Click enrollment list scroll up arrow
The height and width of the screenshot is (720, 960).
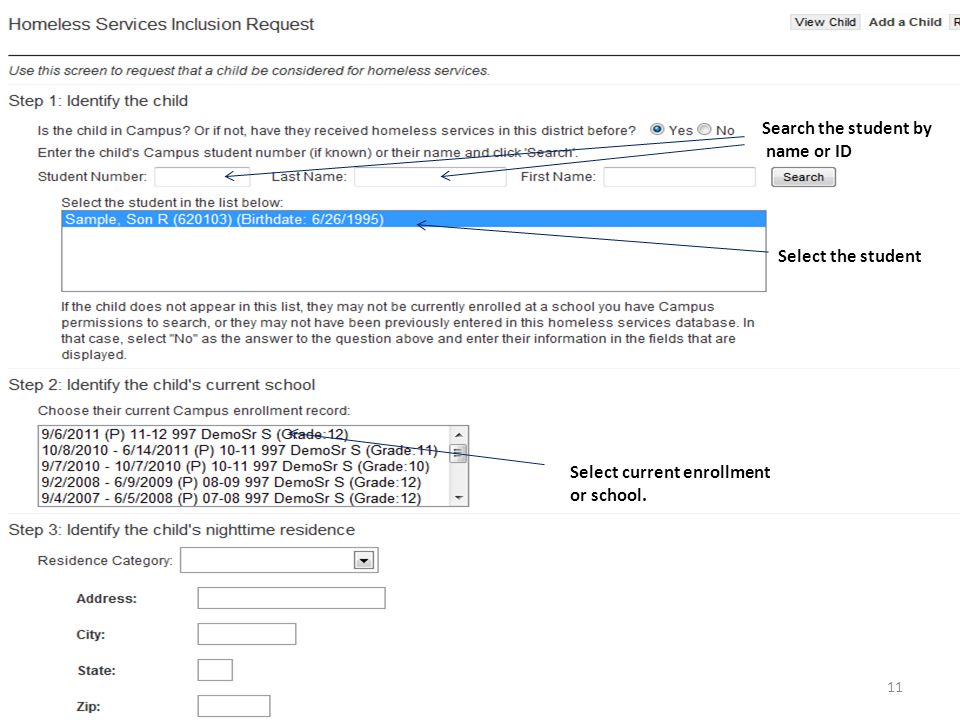(459, 435)
